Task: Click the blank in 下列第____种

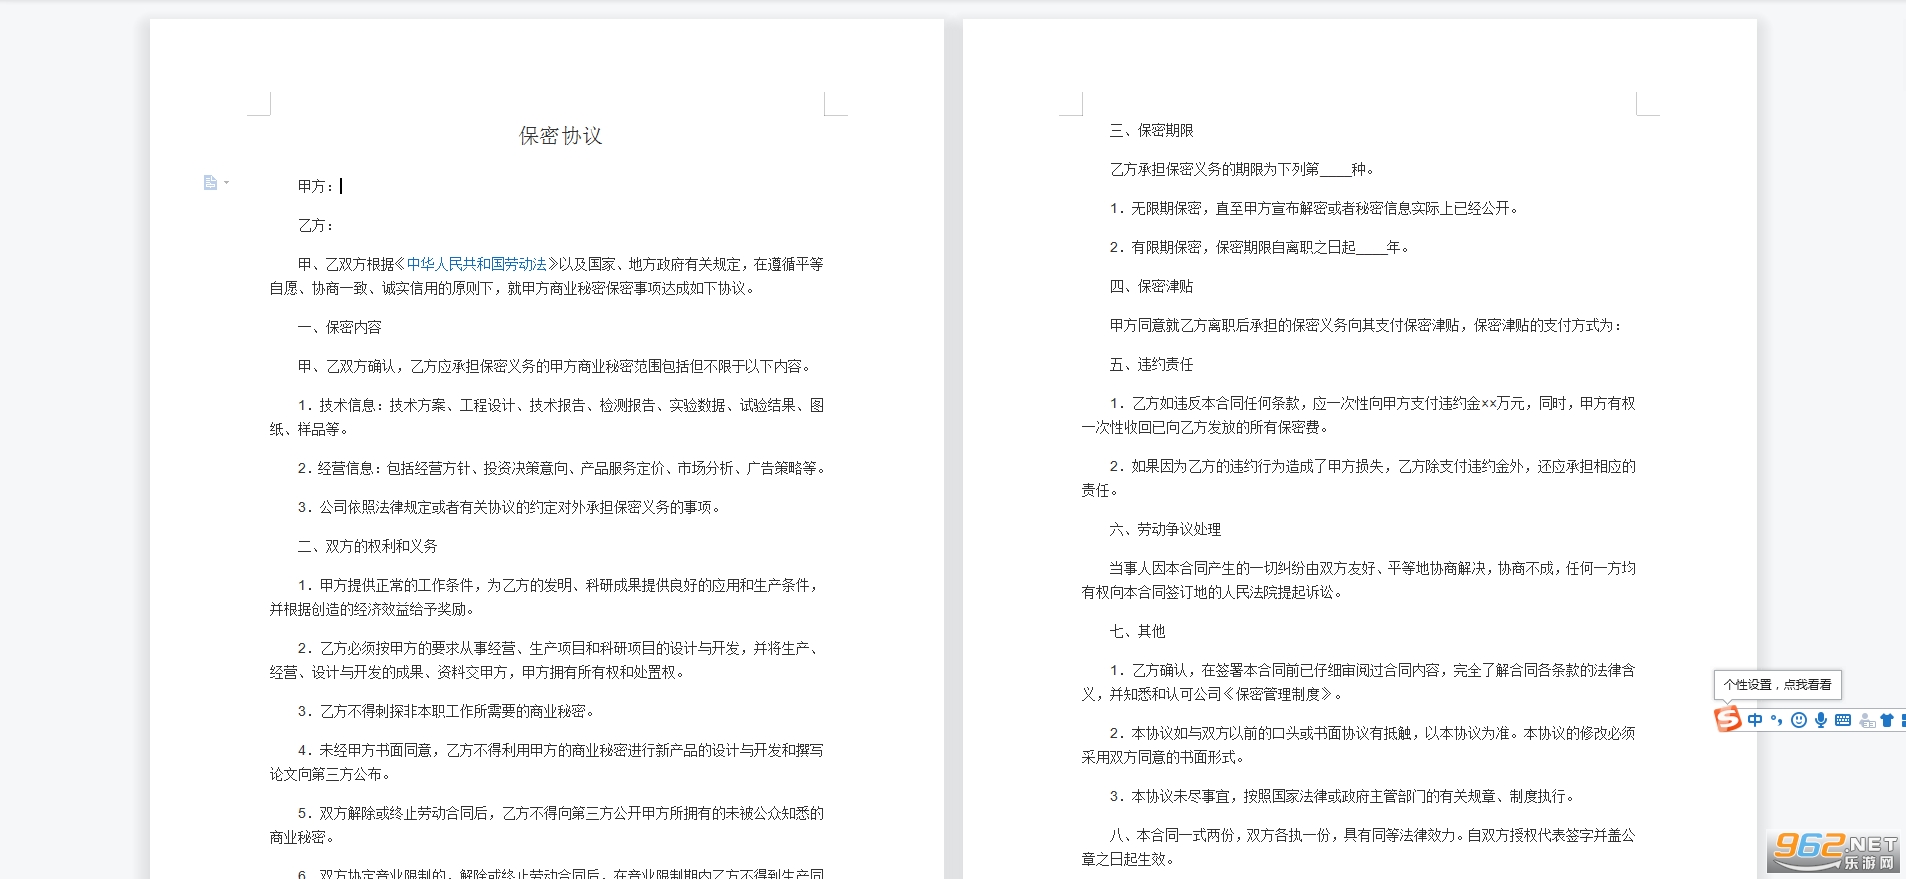Action: click(x=1335, y=170)
